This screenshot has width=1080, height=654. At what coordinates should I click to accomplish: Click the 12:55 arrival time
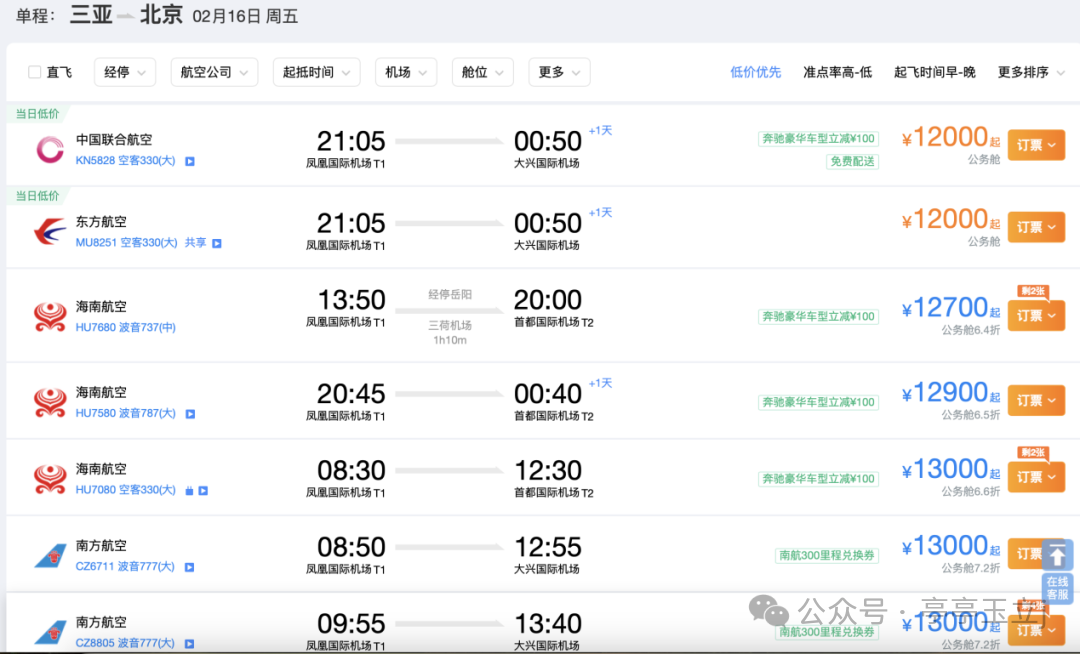pos(548,547)
